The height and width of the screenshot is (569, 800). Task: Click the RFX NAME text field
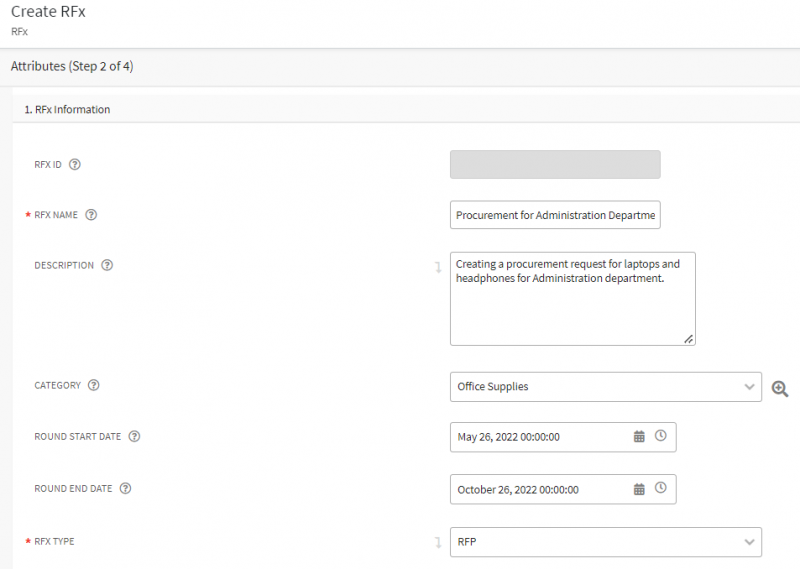coord(555,215)
